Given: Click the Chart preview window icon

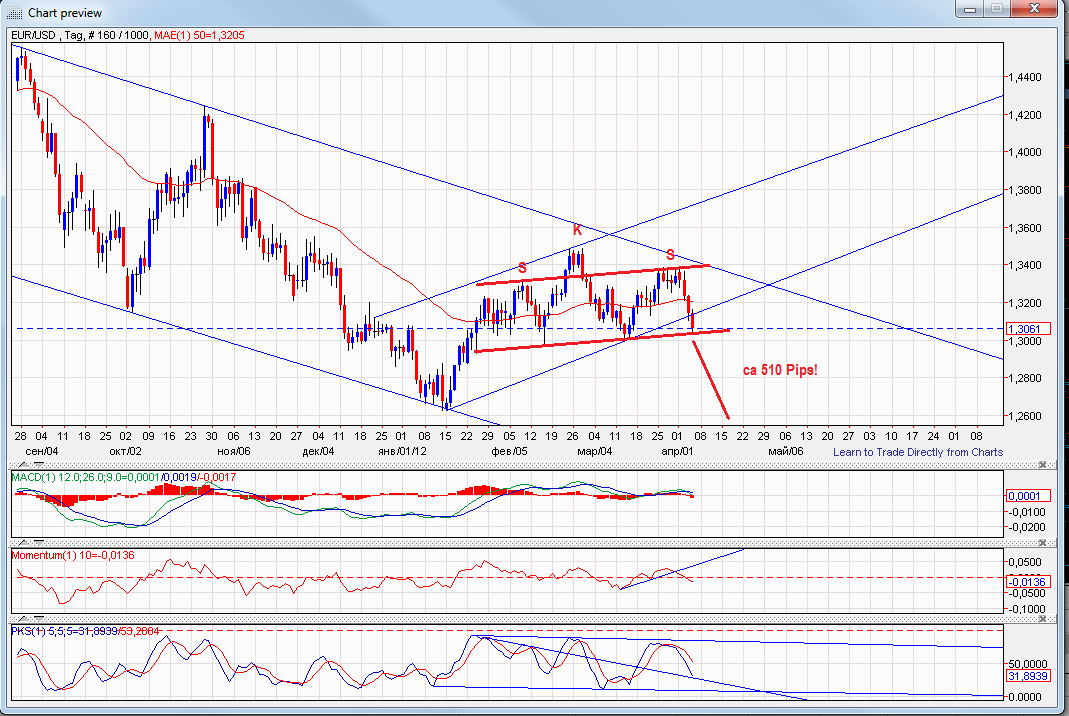Looking at the screenshot, I should [x=14, y=13].
